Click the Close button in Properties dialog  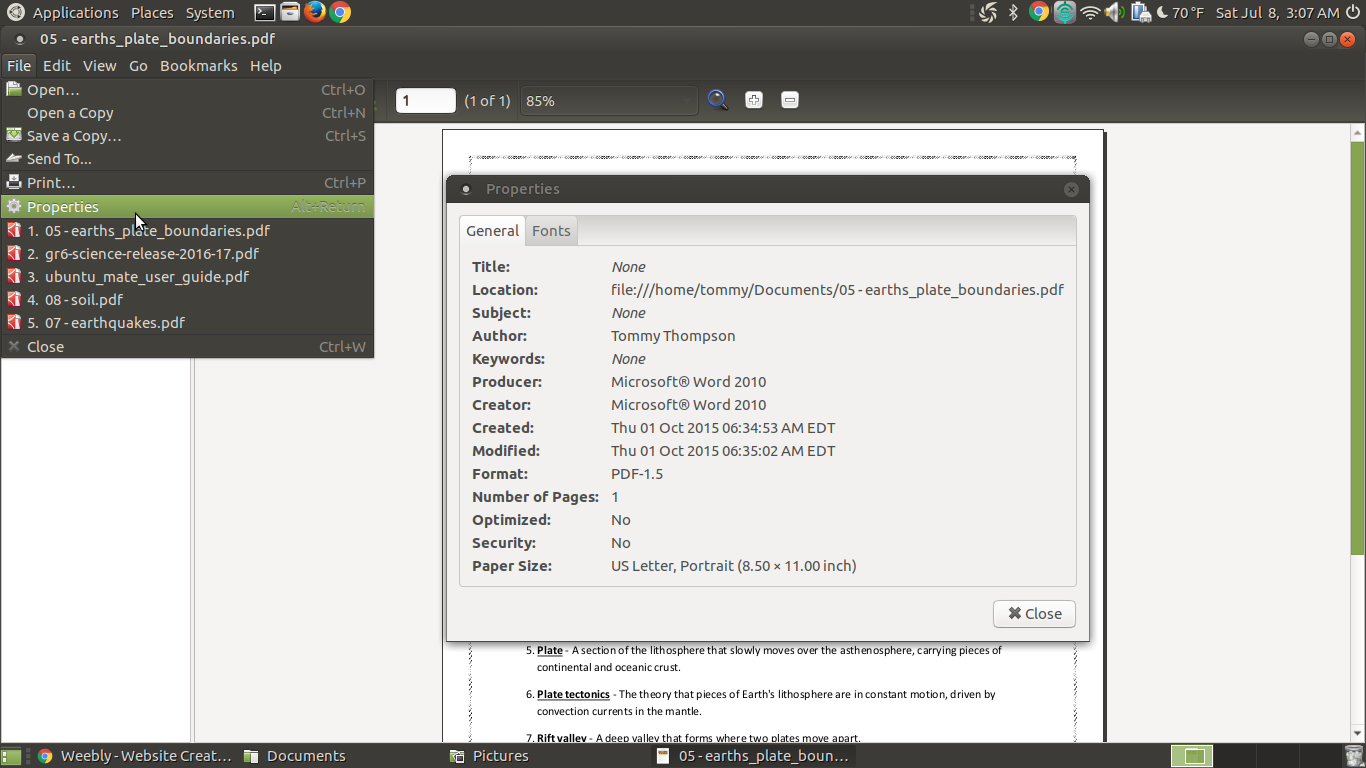(x=1034, y=614)
